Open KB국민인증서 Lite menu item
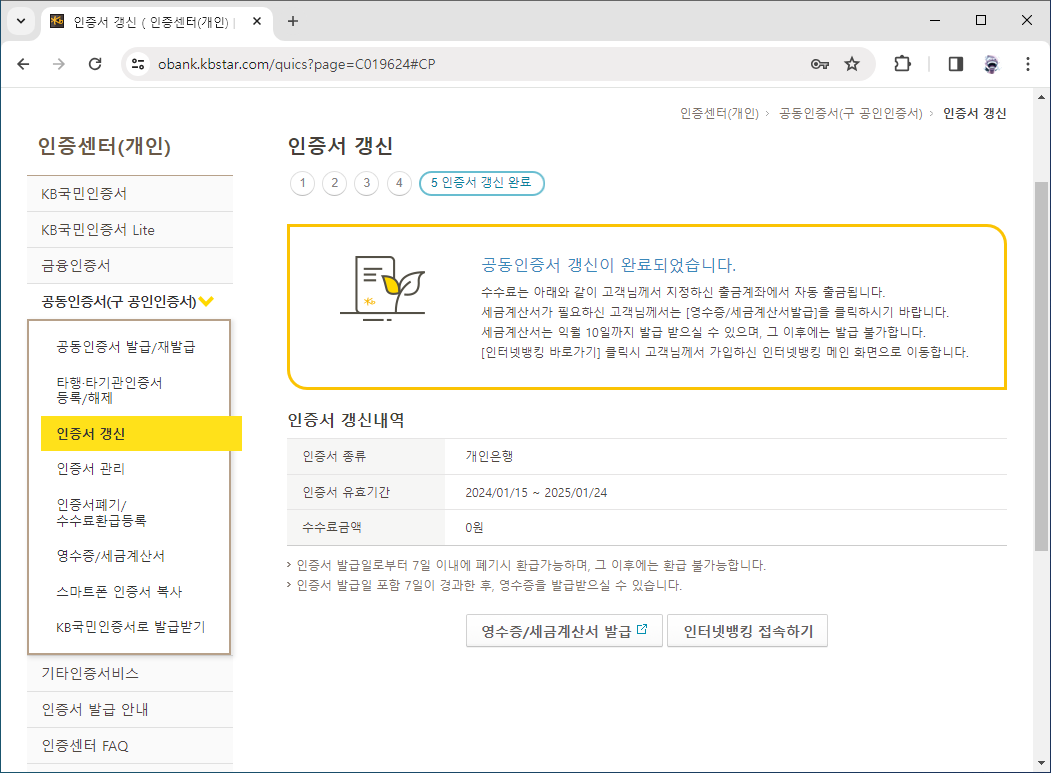1051x773 pixels. pyautogui.click(x=130, y=230)
